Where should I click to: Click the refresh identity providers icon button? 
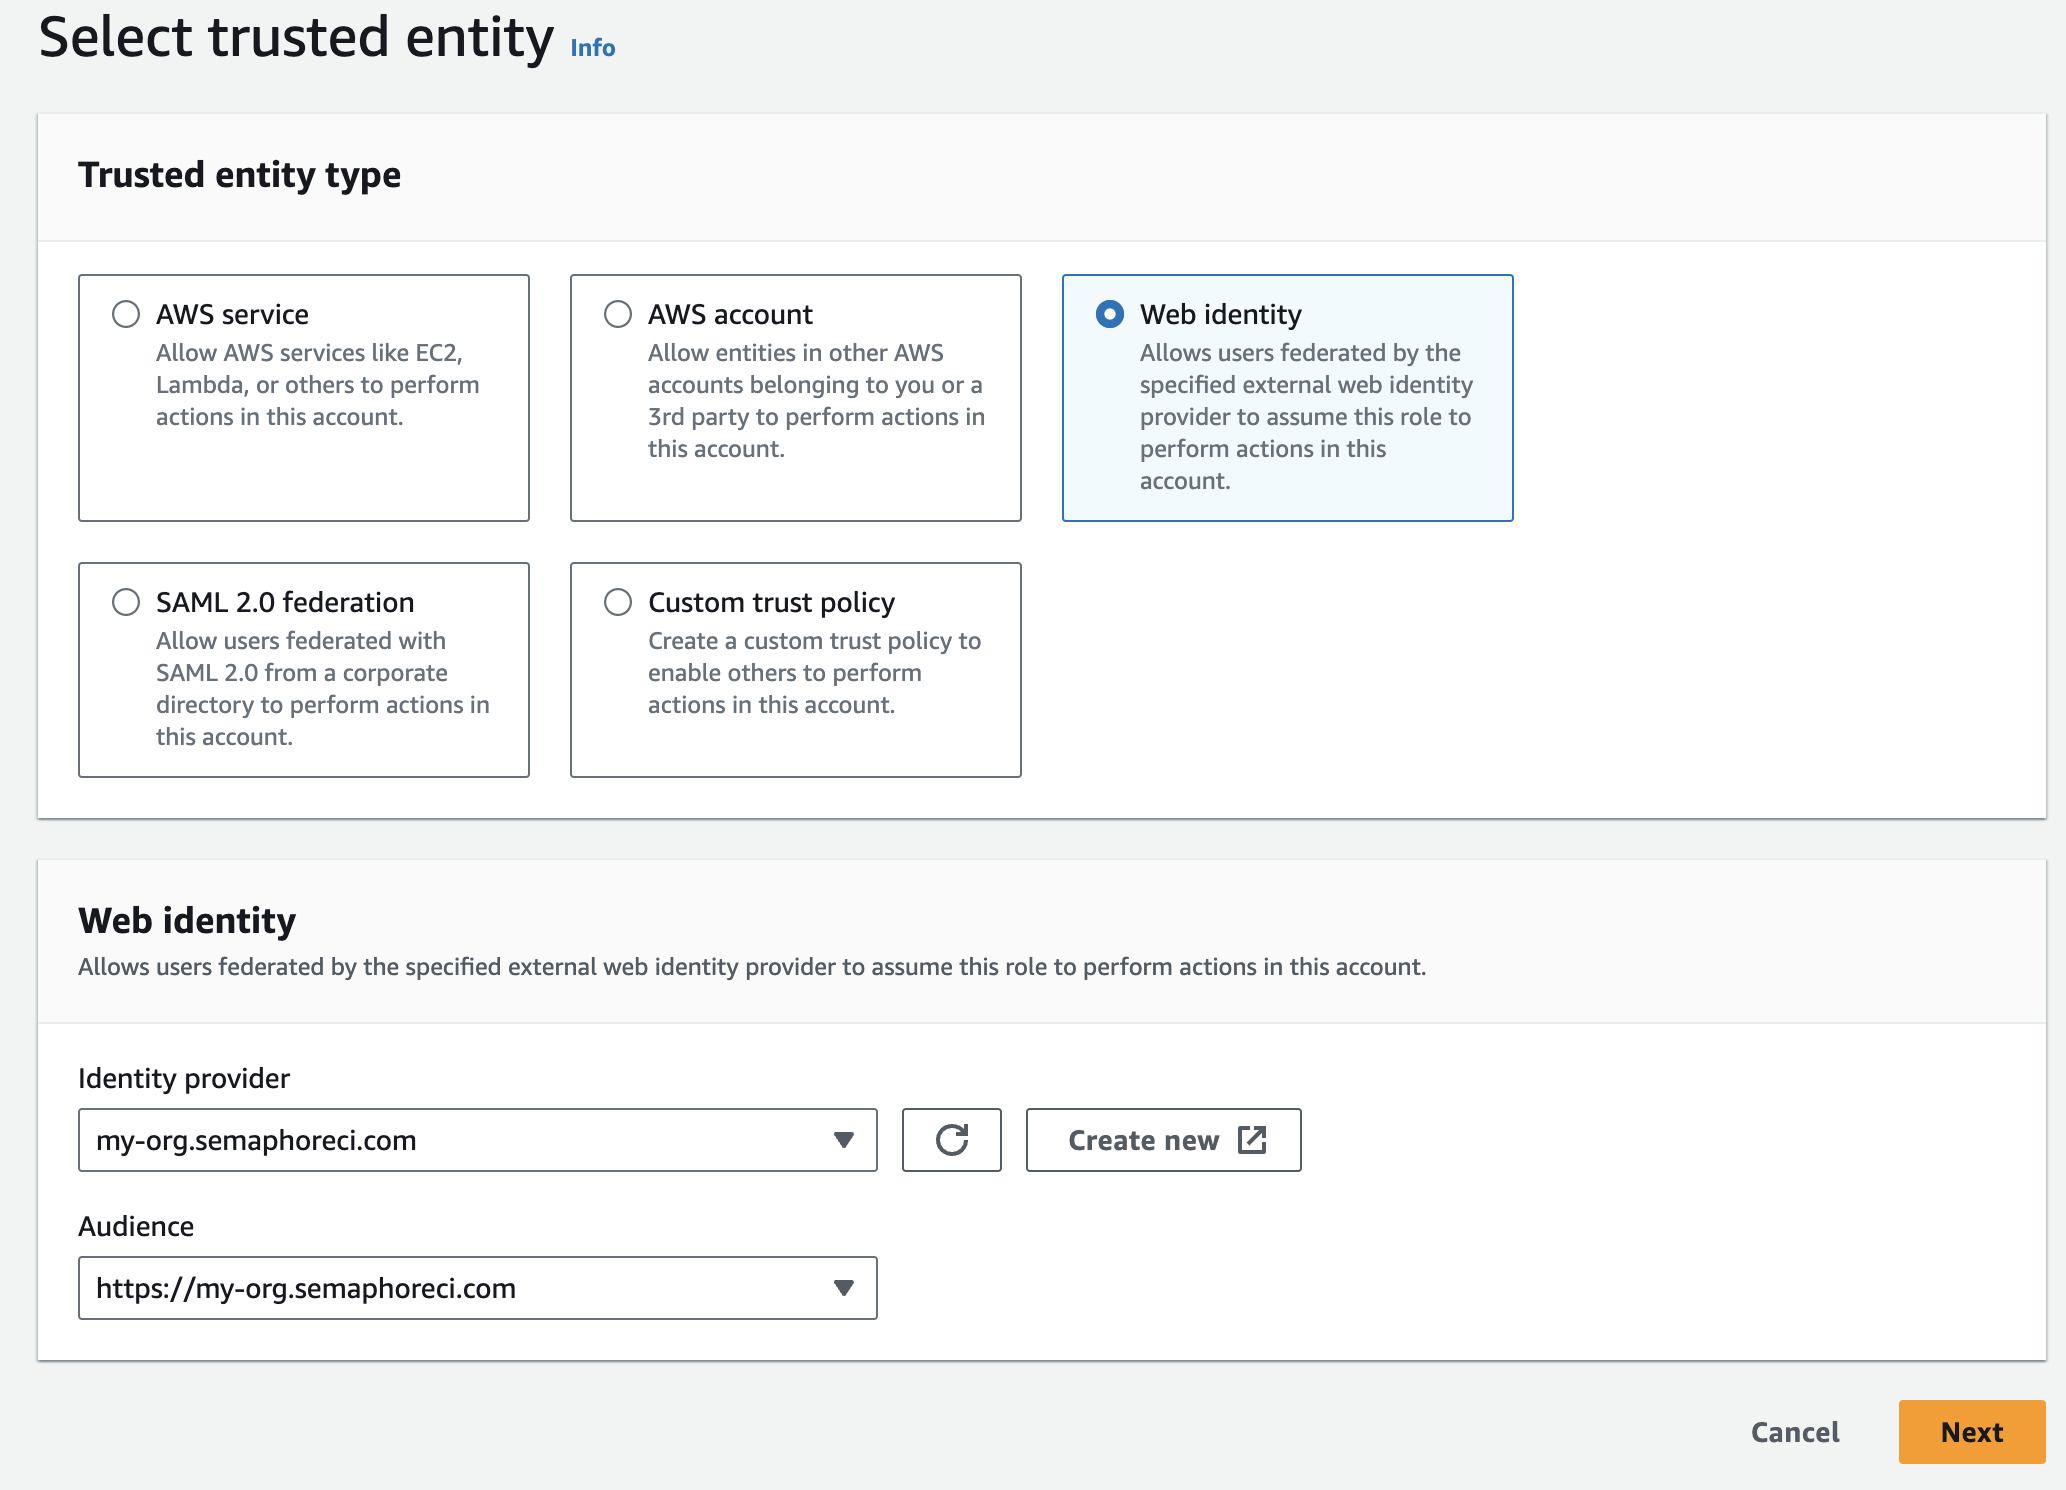coord(952,1140)
